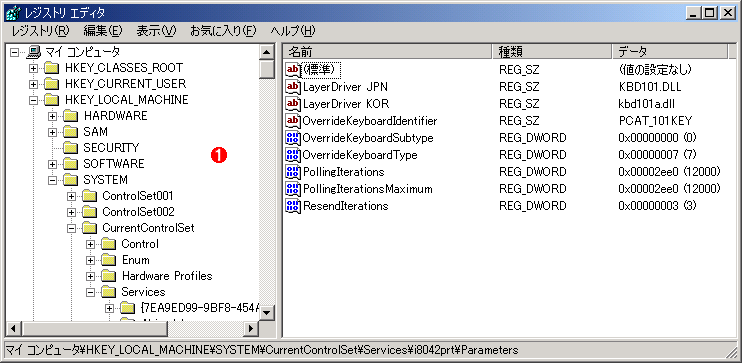742x363 pixels.
Task: Click the マイ コンピュータ computer icon
Action: pos(35,51)
